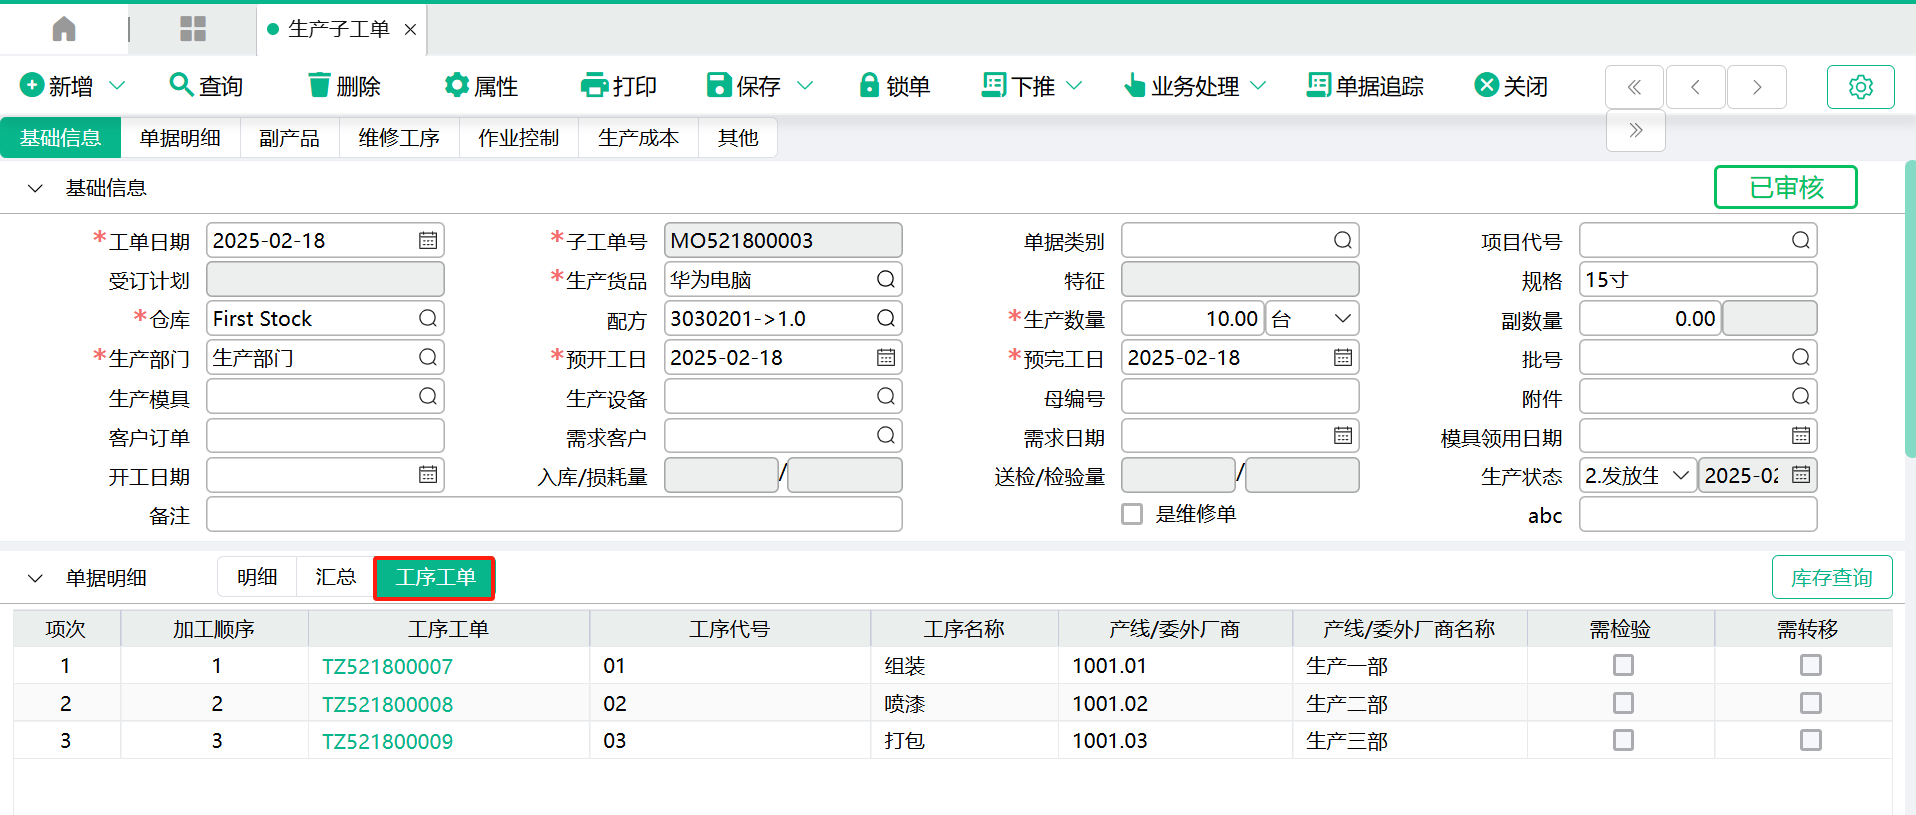Image resolution: width=1916 pixels, height=815 pixels.
Task: Collapse the 基础信息 section
Action: coord(35,188)
